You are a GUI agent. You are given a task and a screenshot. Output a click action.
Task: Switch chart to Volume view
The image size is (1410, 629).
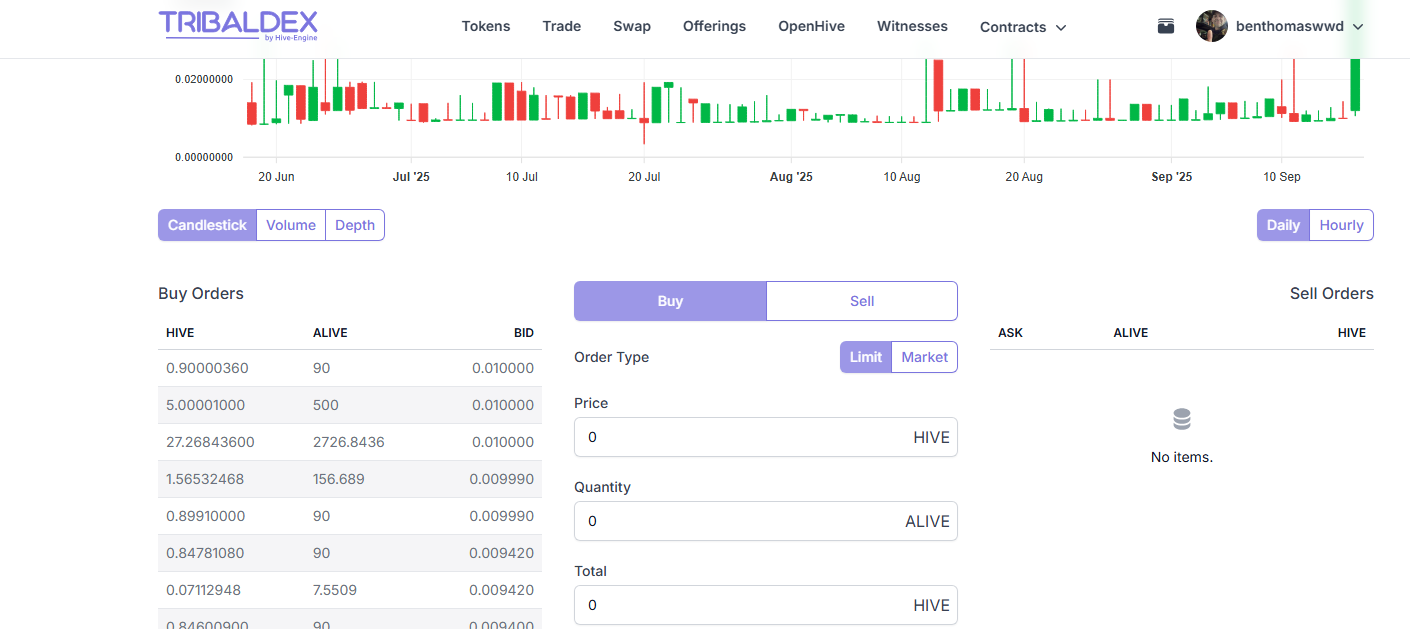[x=291, y=225]
